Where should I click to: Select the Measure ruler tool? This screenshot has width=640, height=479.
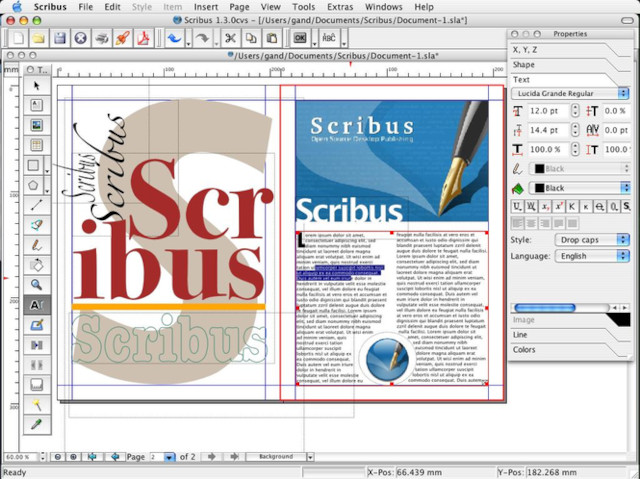37,384
